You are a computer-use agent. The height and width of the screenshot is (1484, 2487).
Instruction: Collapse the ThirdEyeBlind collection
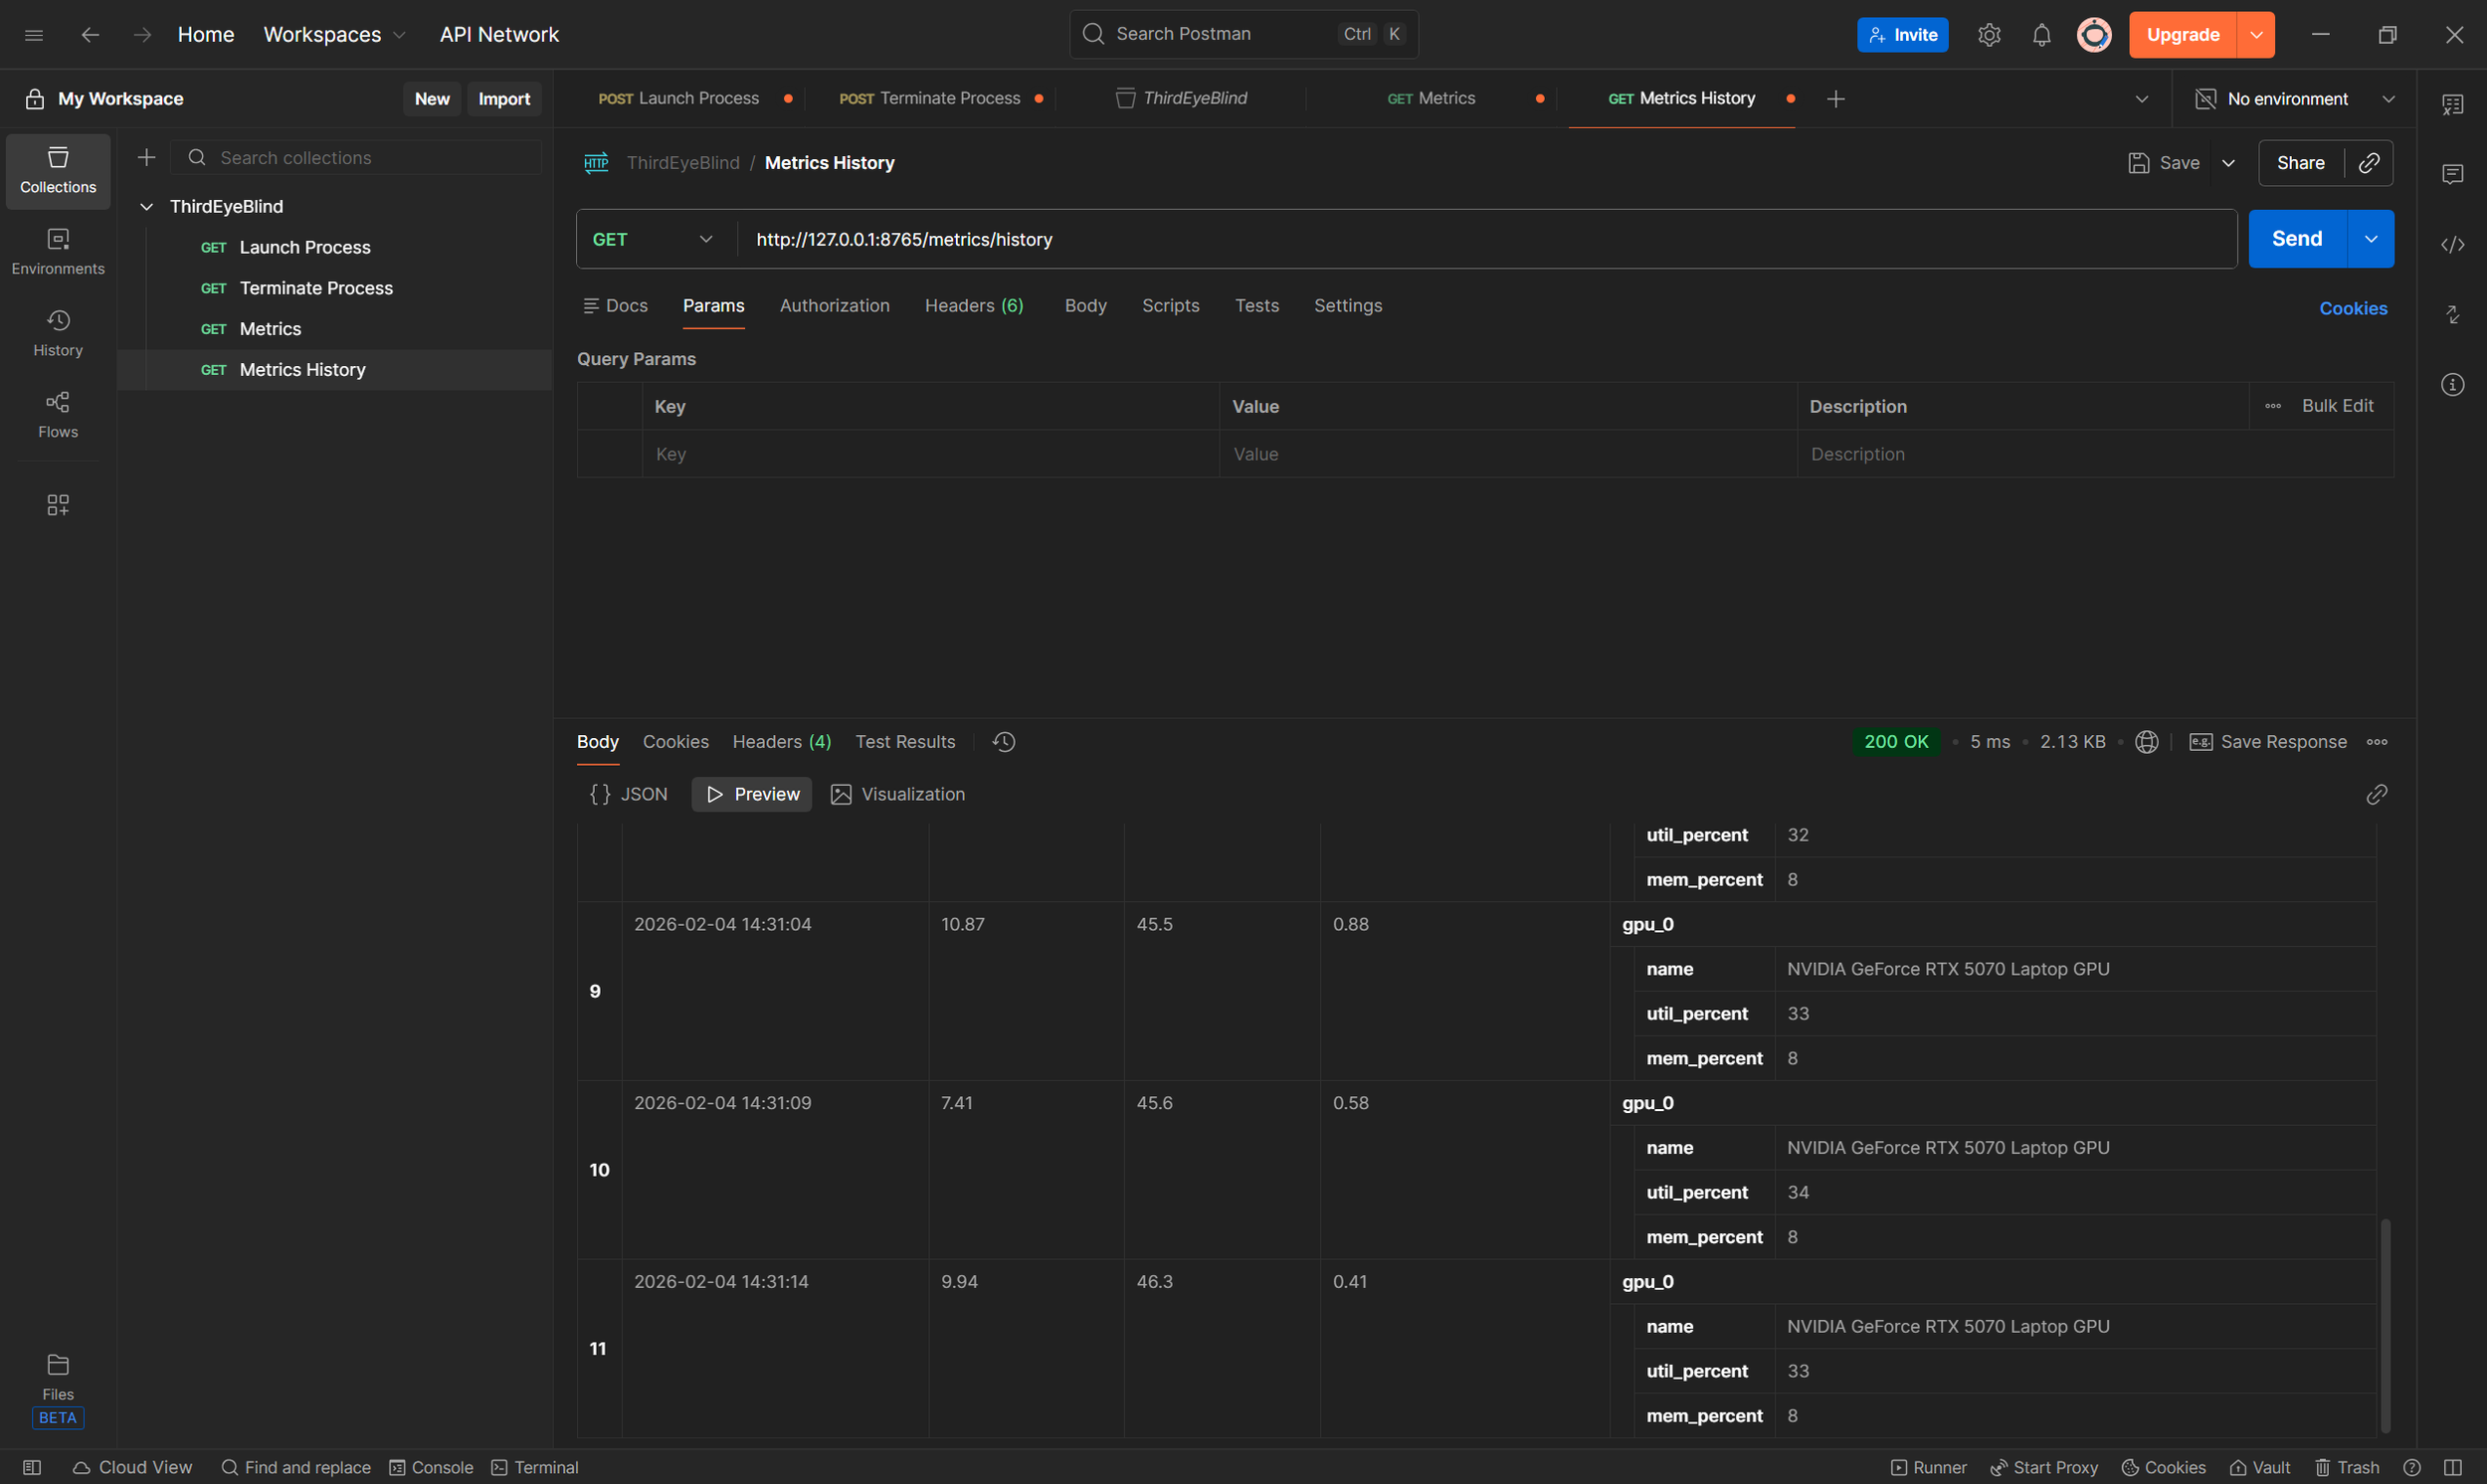click(147, 206)
